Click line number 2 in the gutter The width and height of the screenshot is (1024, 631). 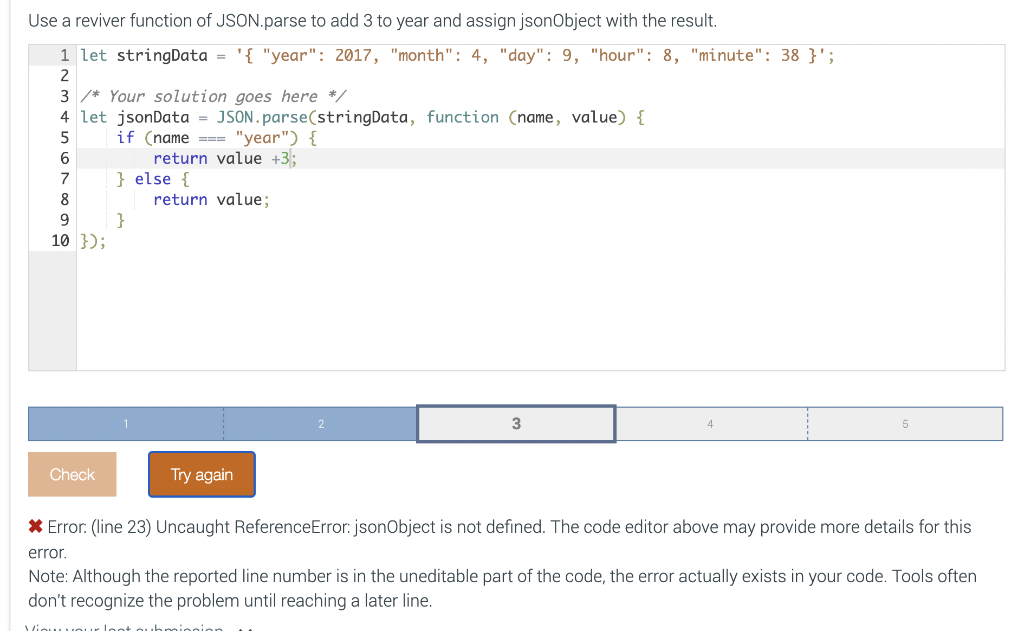[63, 75]
